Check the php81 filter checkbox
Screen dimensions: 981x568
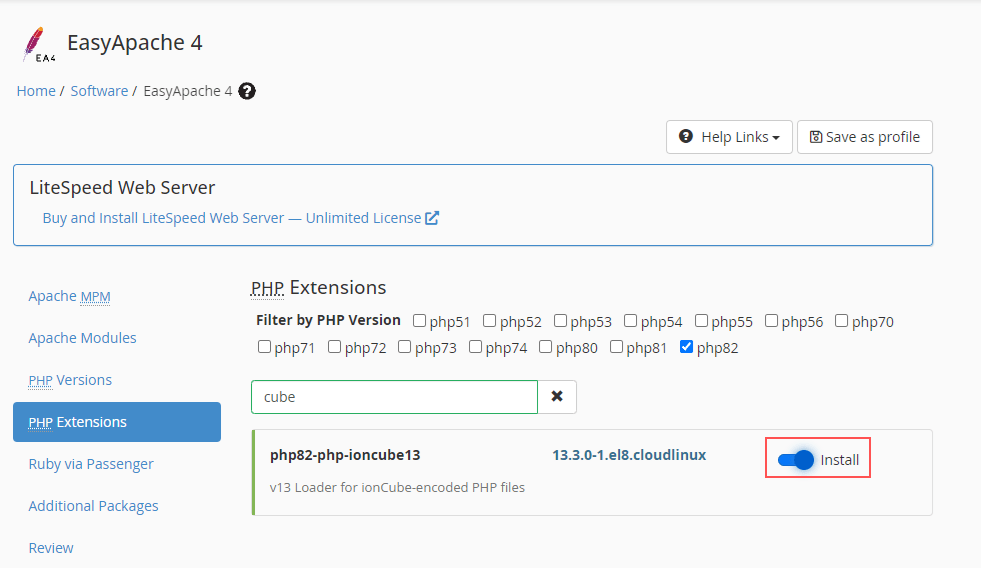[616, 347]
